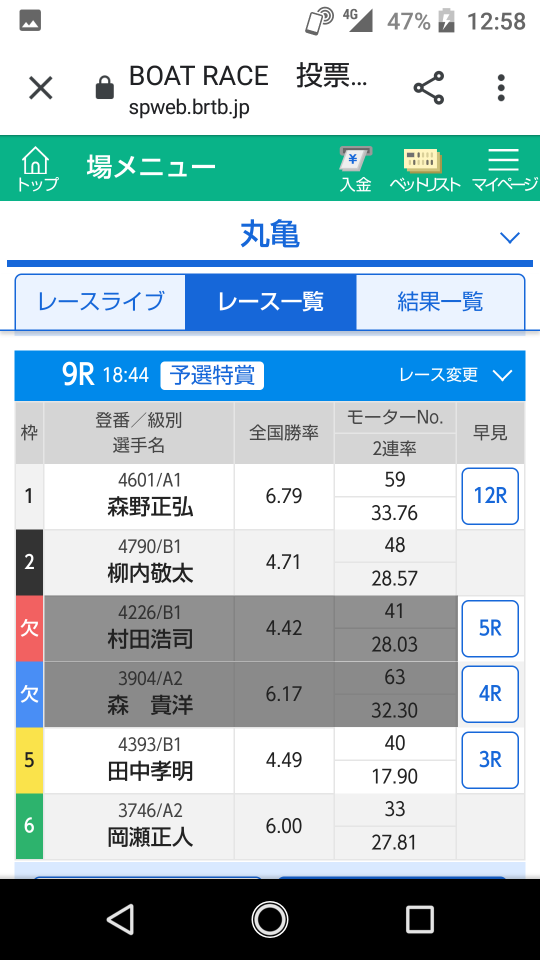
Task: Open the 入金 deposit icon
Action: pyautogui.click(x=356, y=168)
